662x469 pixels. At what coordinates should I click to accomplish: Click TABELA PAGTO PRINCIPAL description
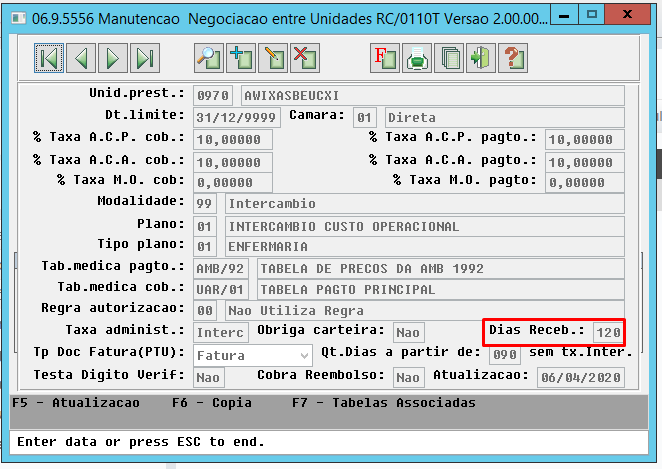pos(347,290)
